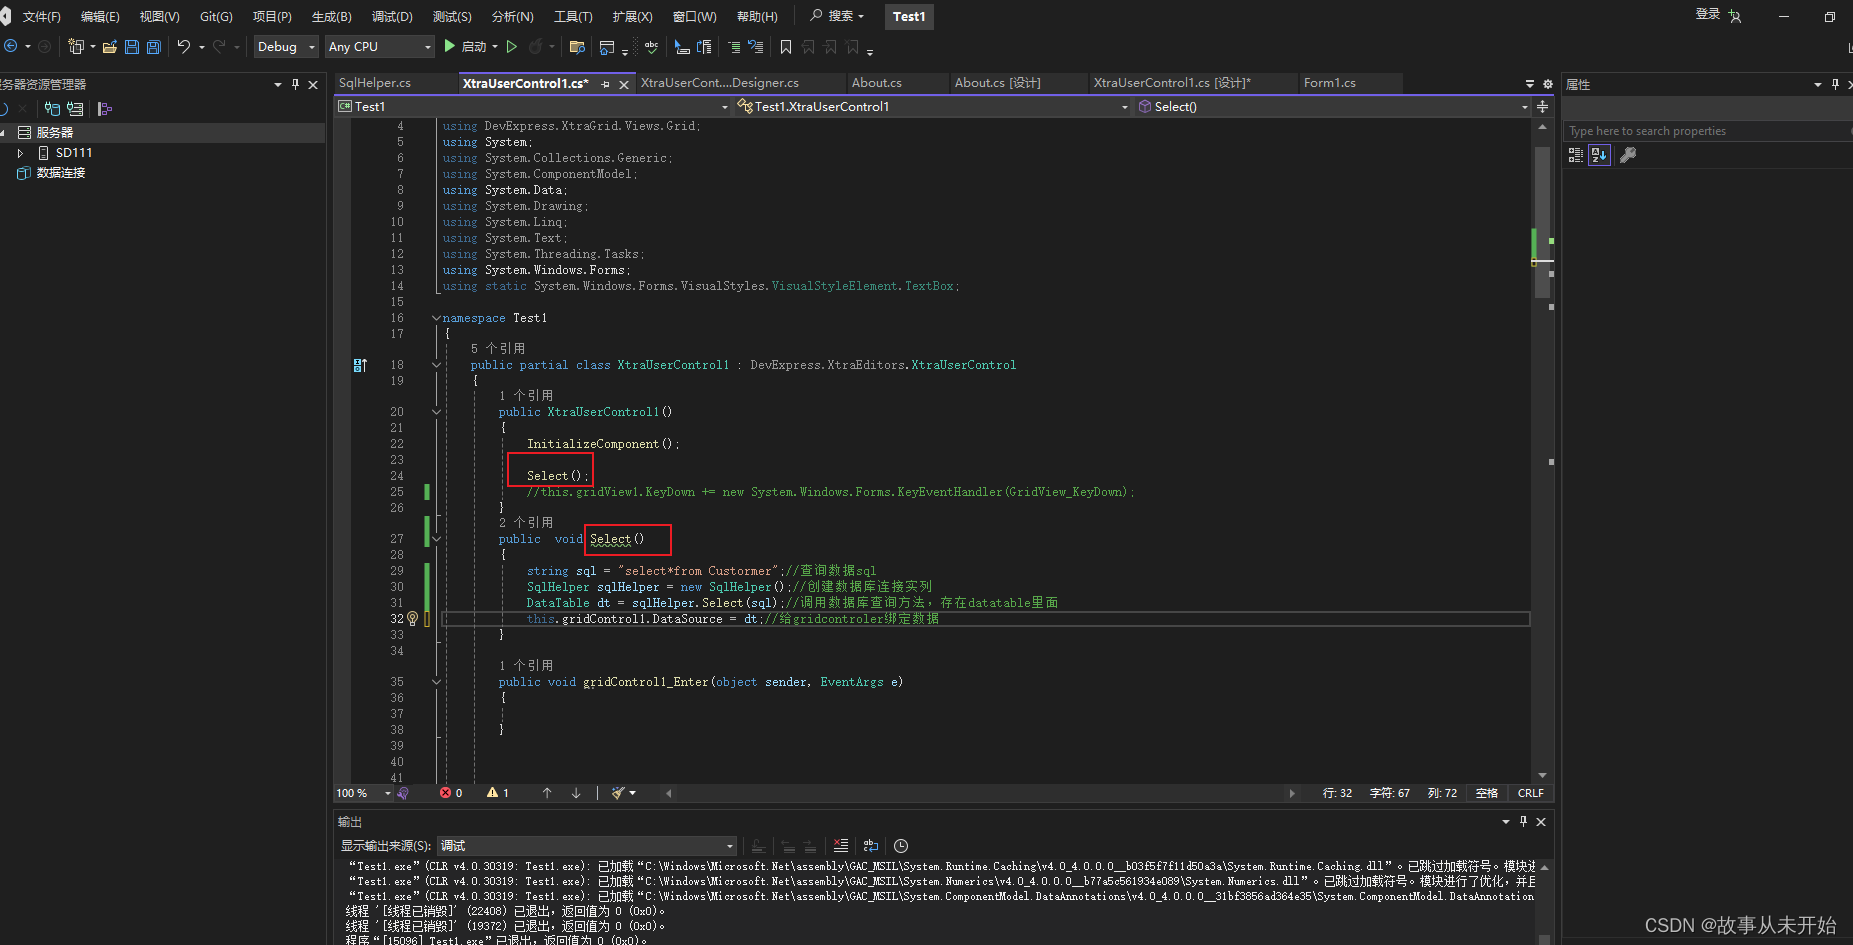Collapse the XtraUserControl1 class with its expander arrow

pyautogui.click(x=435, y=364)
